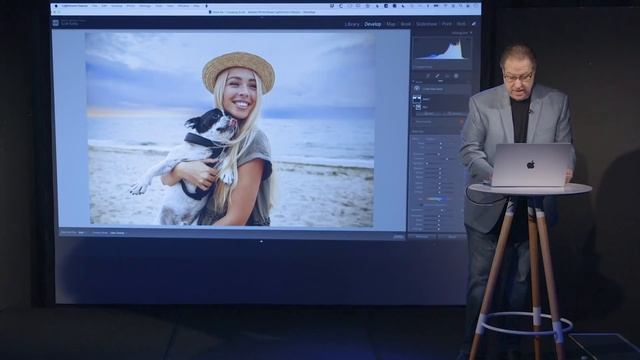Open the Window menu
This screenshot has width=640, height=360.
[x=183, y=6]
